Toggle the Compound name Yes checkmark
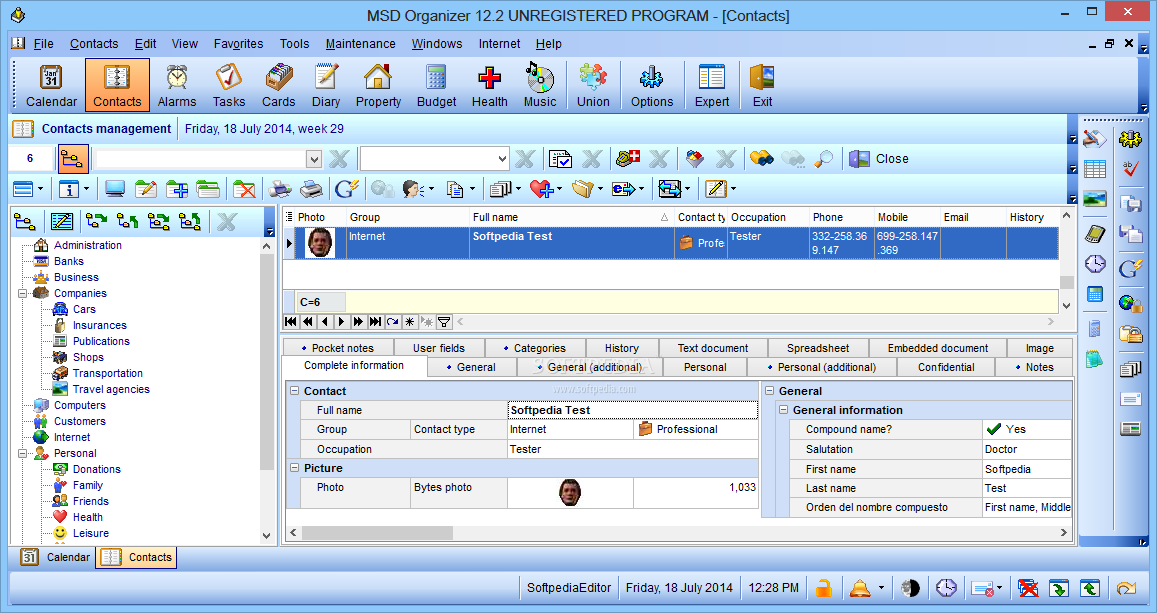The width and height of the screenshot is (1157, 613). coord(994,429)
